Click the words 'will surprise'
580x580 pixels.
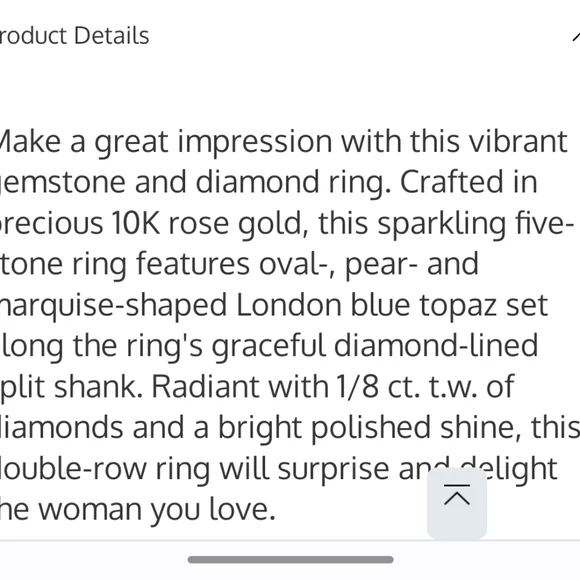pyautogui.click(x=304, y=469)
